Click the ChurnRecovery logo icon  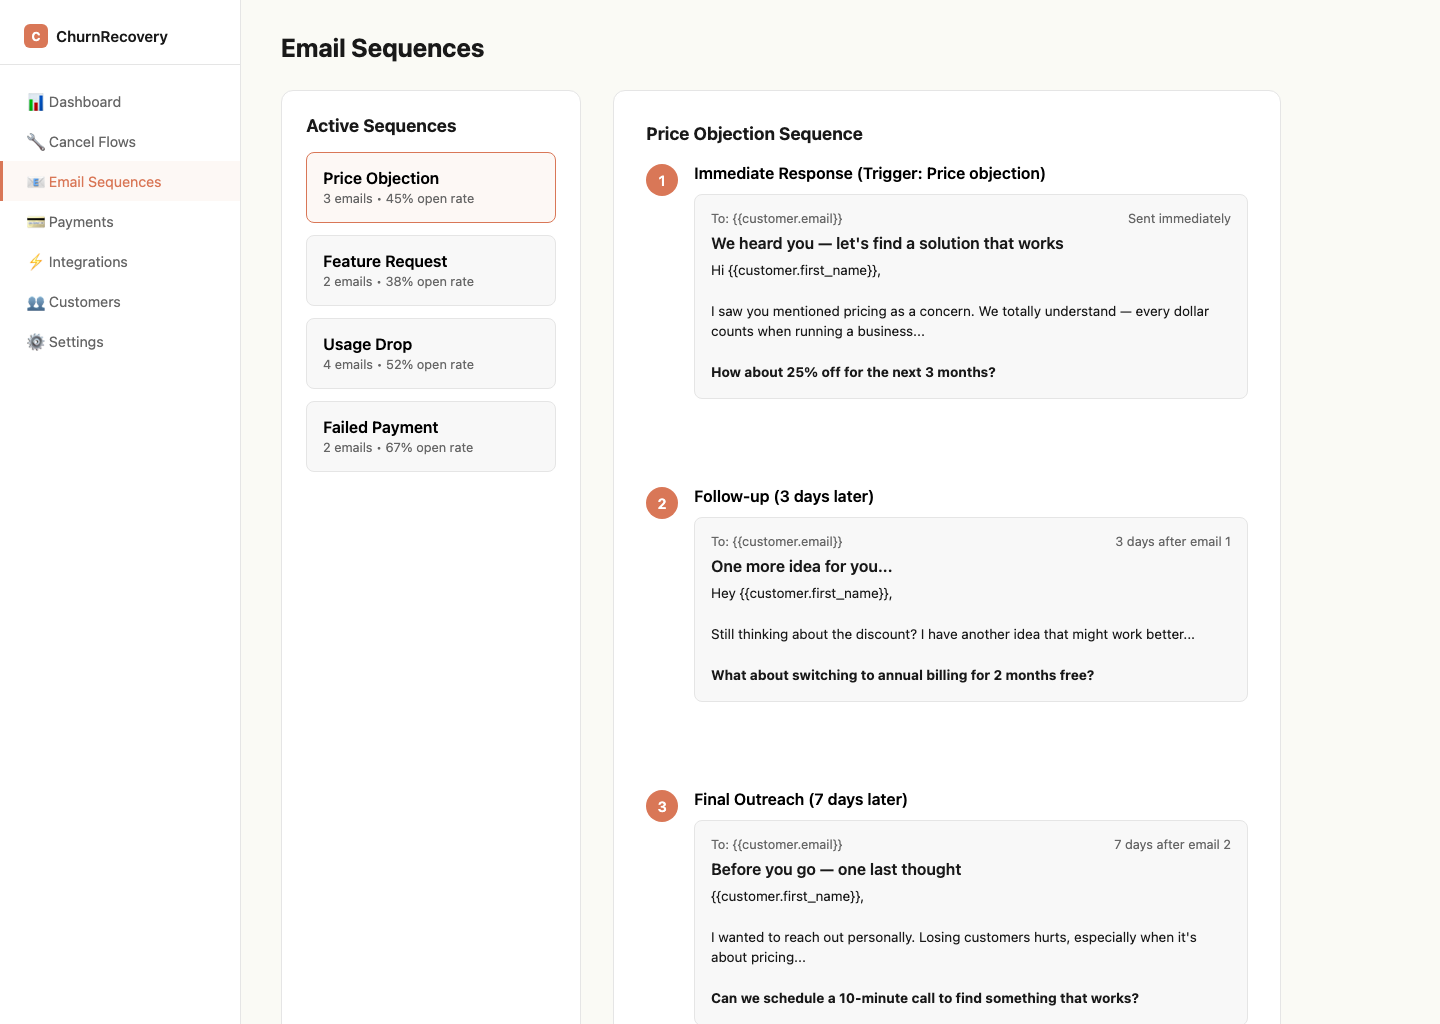pos(36,36)
